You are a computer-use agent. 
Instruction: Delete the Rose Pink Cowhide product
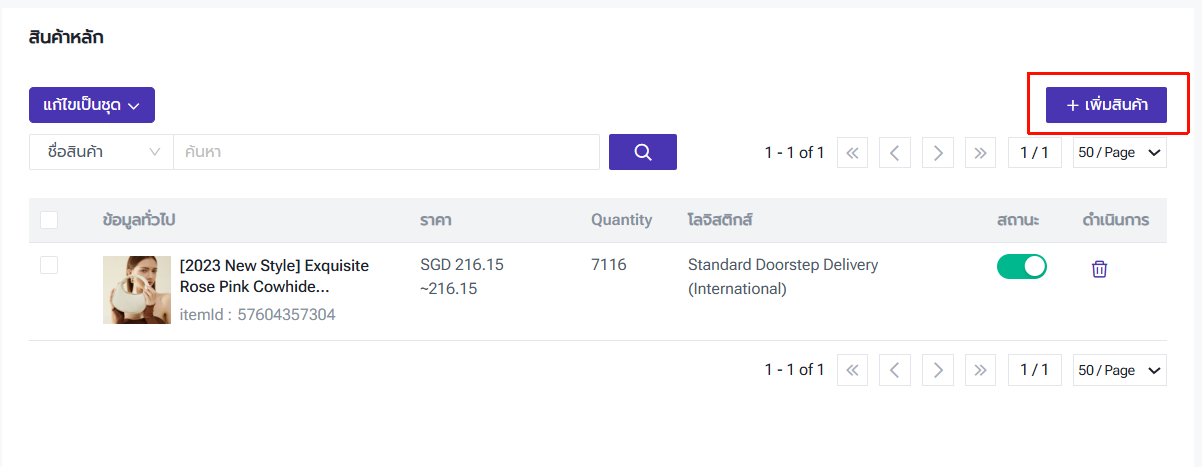1099,268
